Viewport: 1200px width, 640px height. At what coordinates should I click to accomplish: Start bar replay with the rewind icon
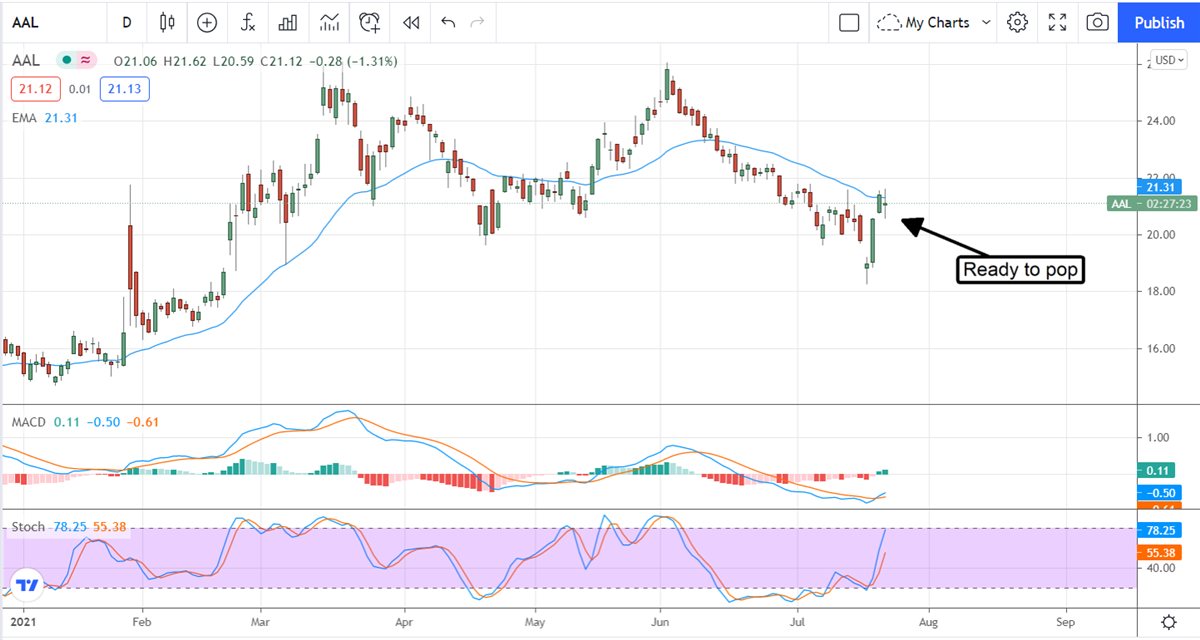410,22
